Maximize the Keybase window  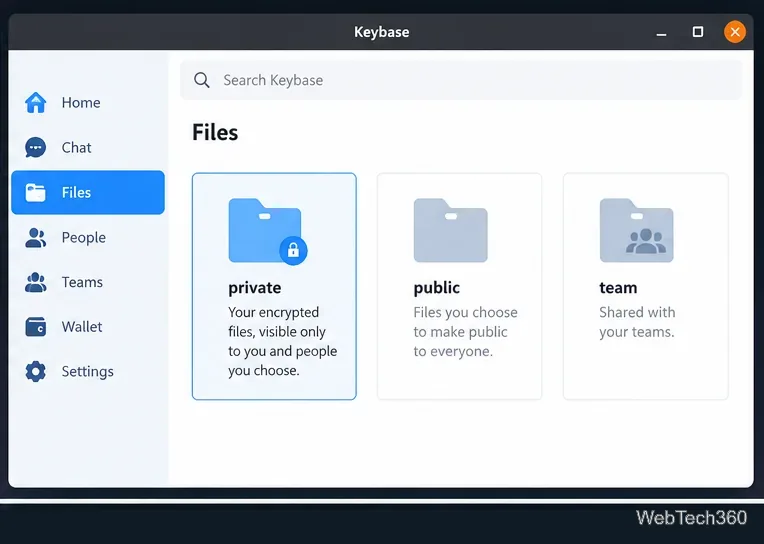point(698,32)
